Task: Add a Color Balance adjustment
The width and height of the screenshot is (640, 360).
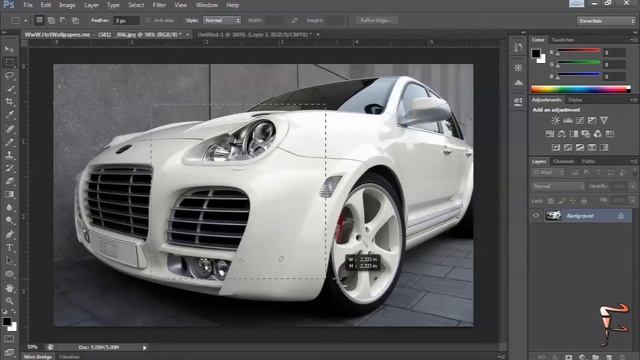Action: pyautogui.click(x=562, y=134)
